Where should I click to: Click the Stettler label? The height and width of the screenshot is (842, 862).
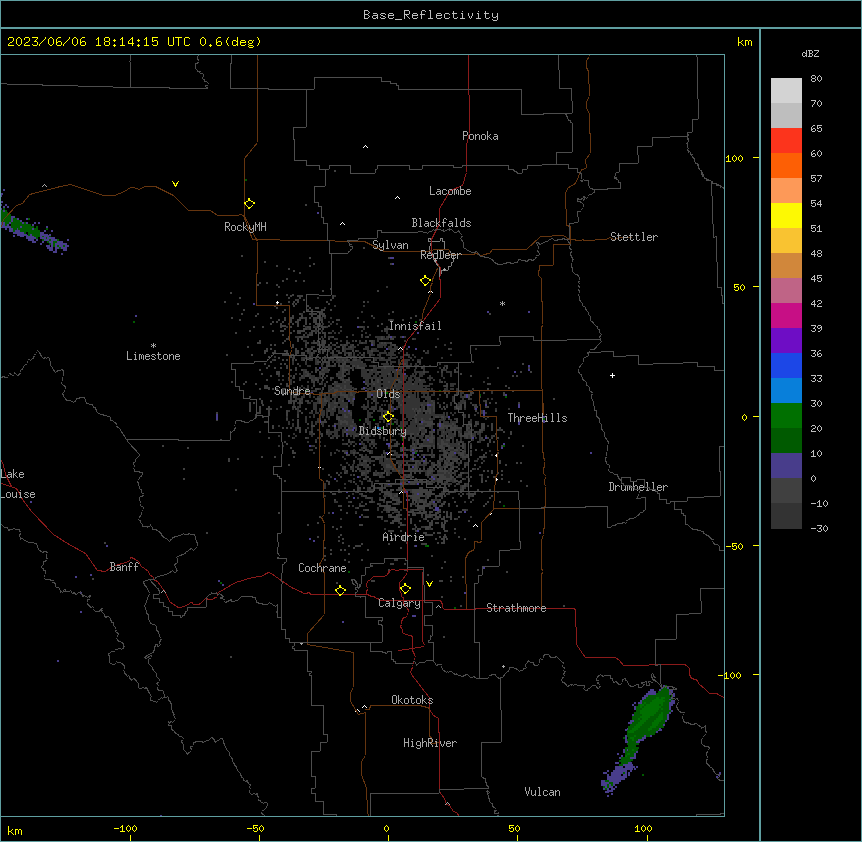634,237
